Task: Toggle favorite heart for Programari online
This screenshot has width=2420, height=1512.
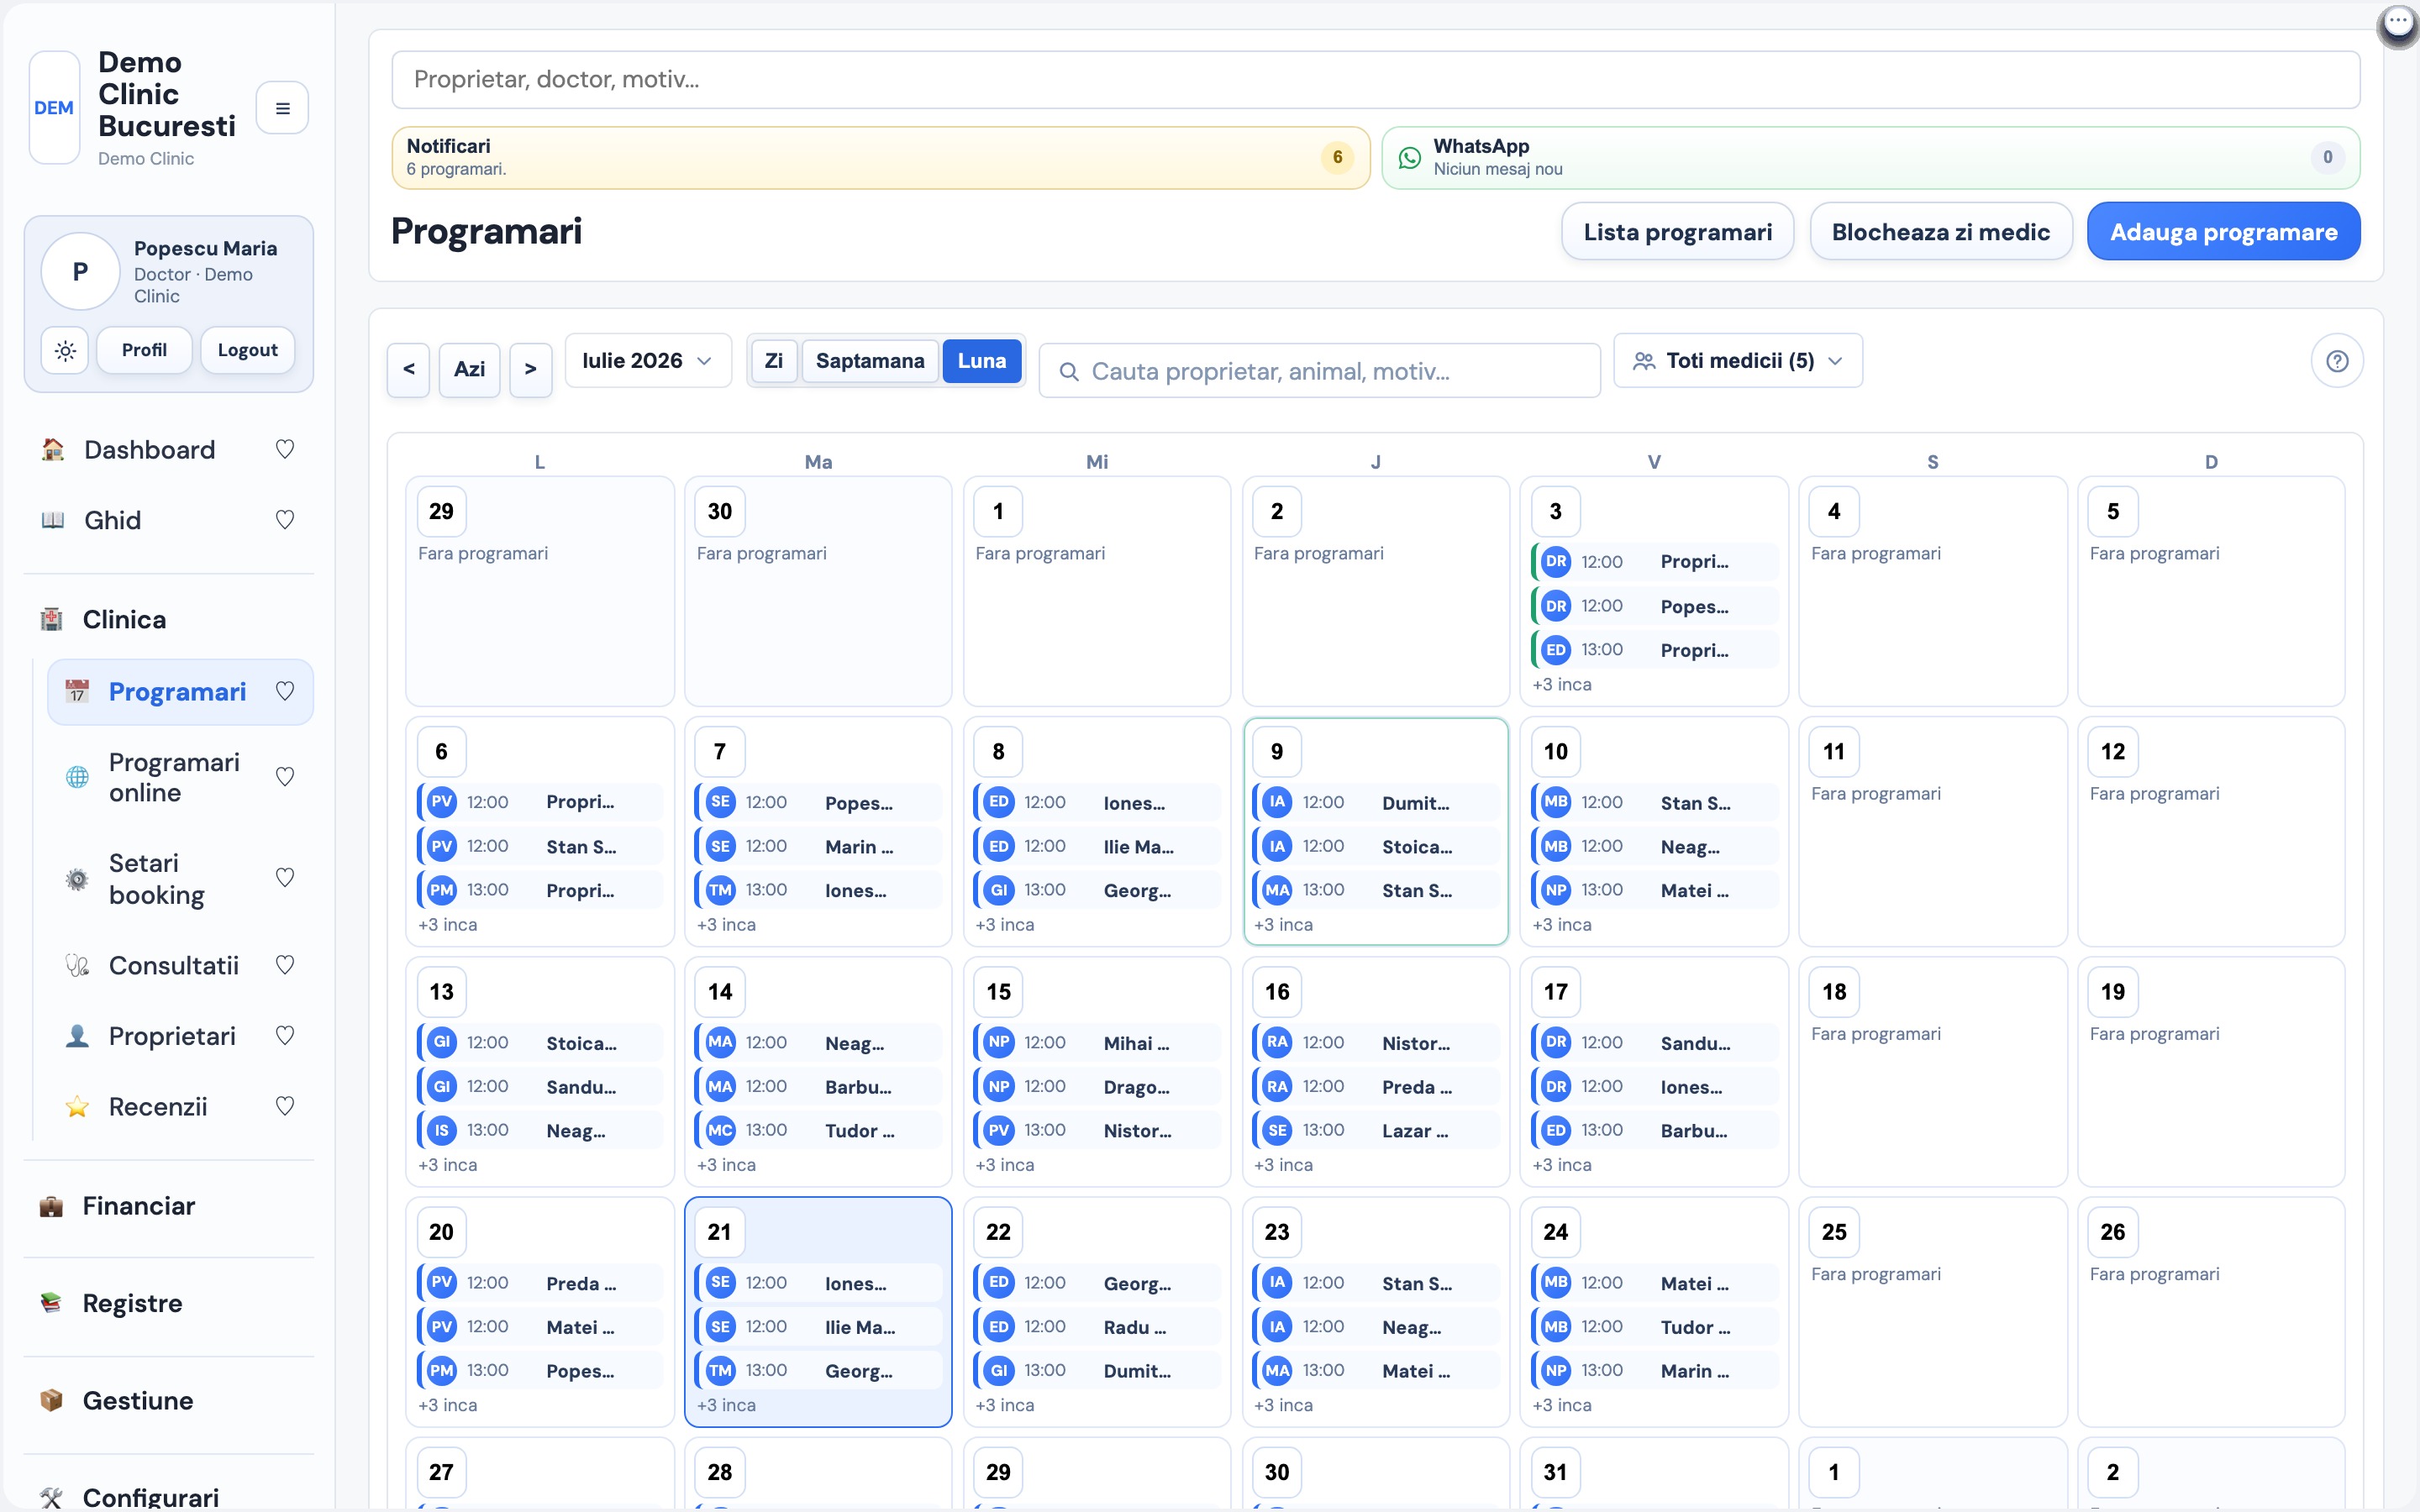Action: point(285,777)
